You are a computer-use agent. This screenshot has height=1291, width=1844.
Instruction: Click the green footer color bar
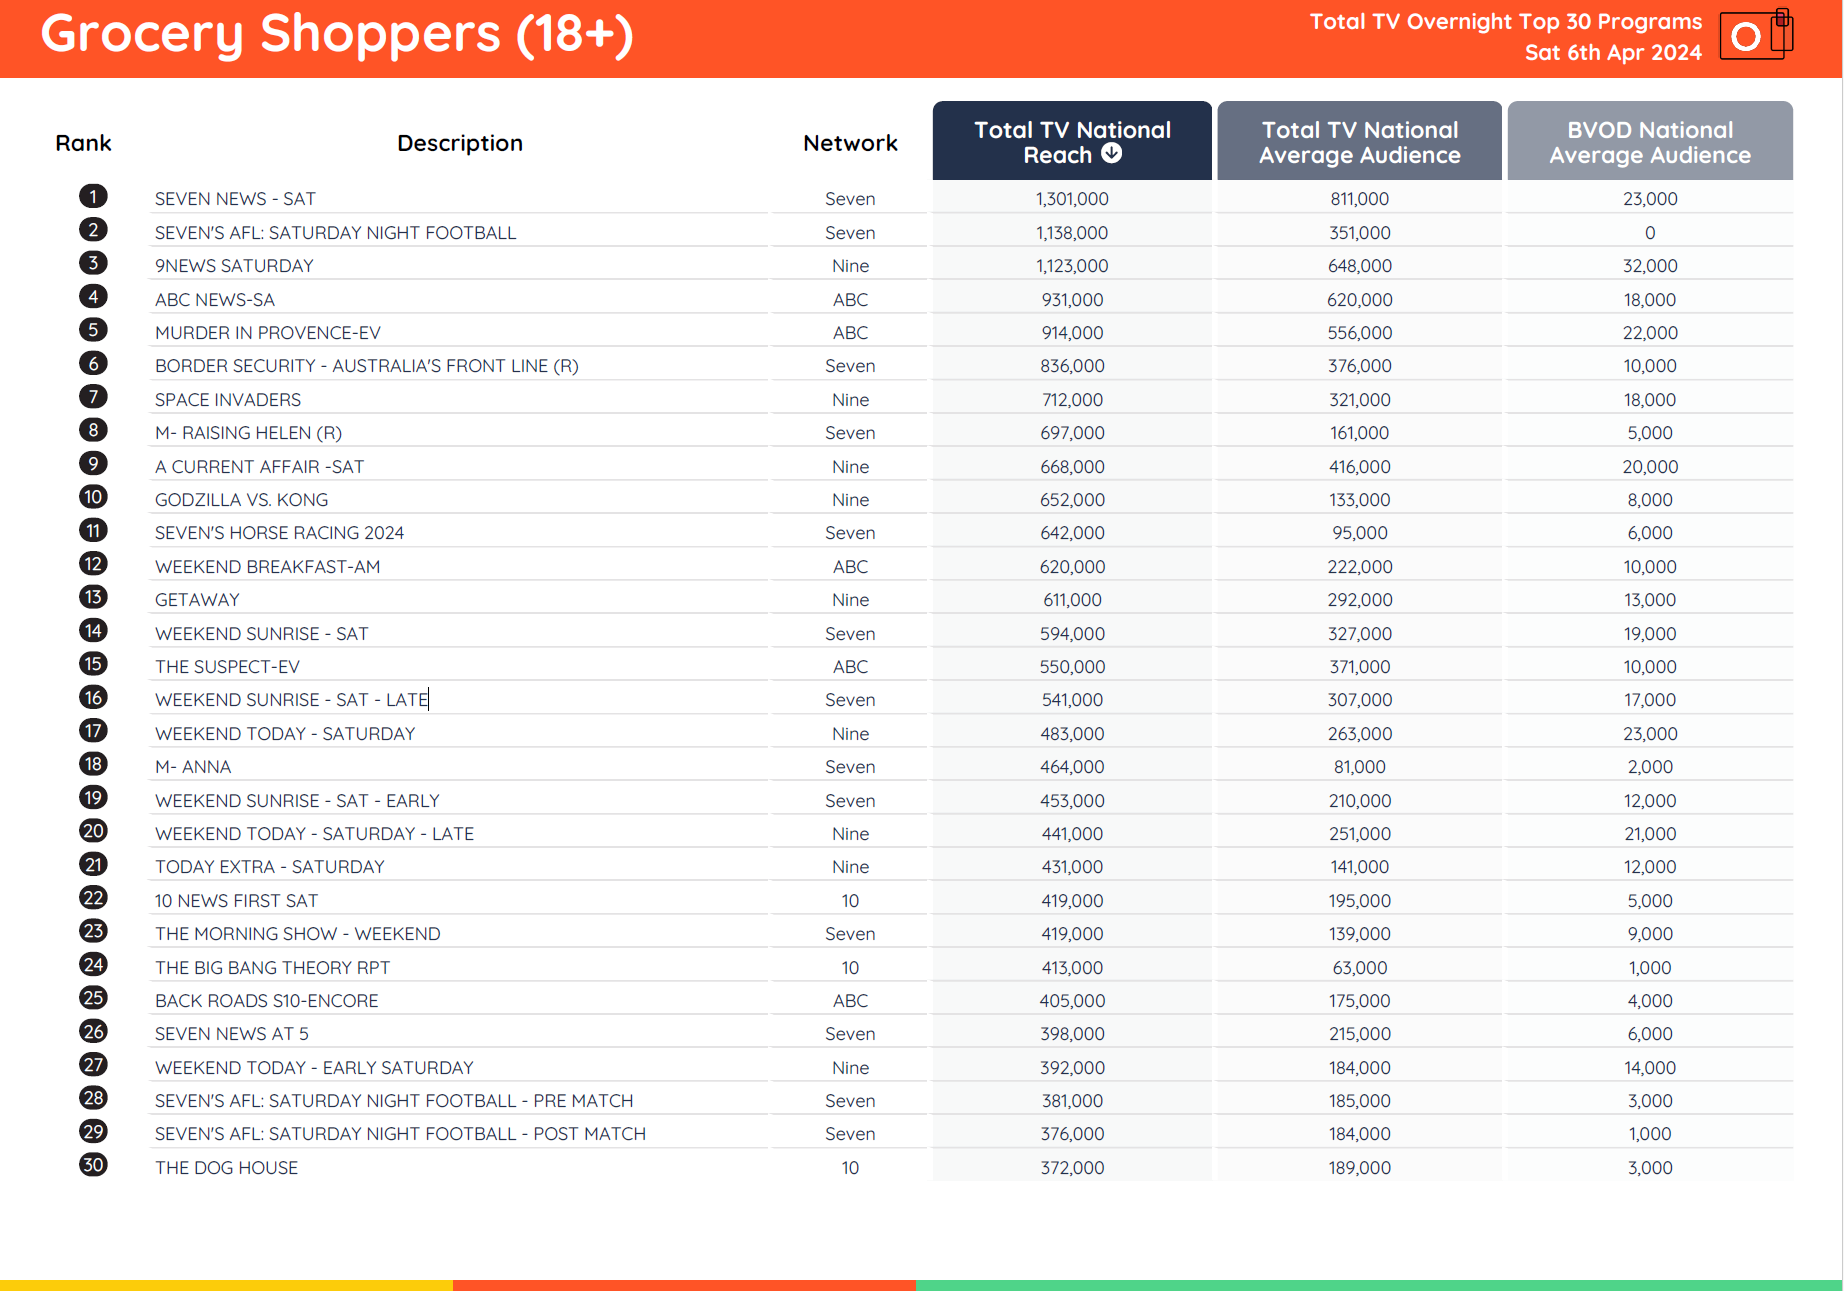pos(1378,1285)
